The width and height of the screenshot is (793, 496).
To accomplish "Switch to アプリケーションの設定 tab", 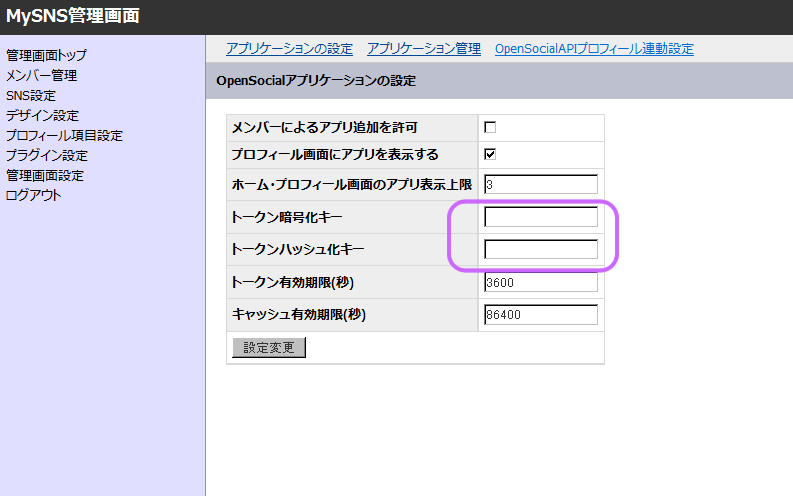I will pos(289,49).
